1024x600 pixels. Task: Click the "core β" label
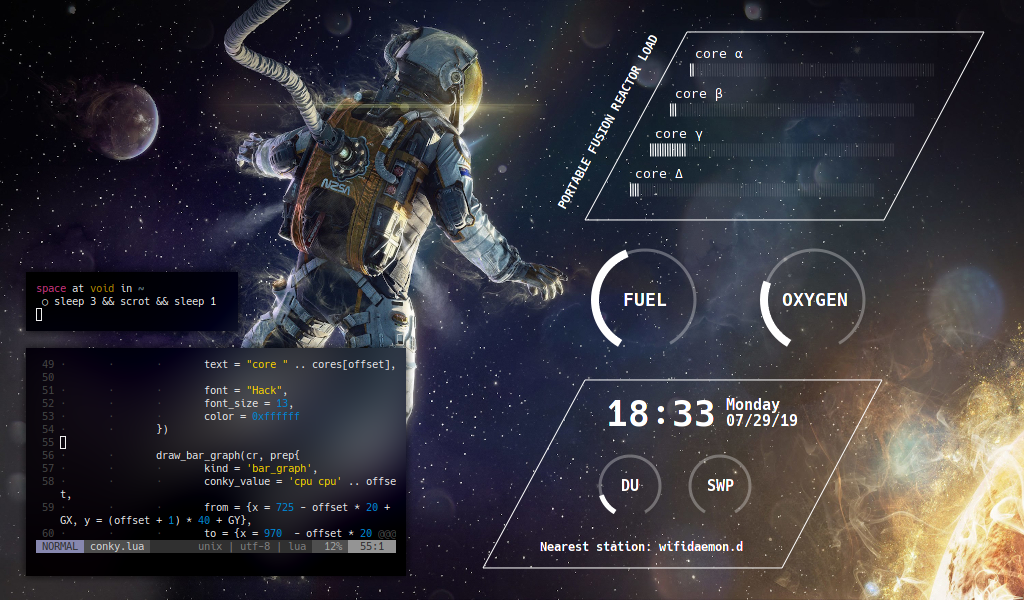pos(699,94)
